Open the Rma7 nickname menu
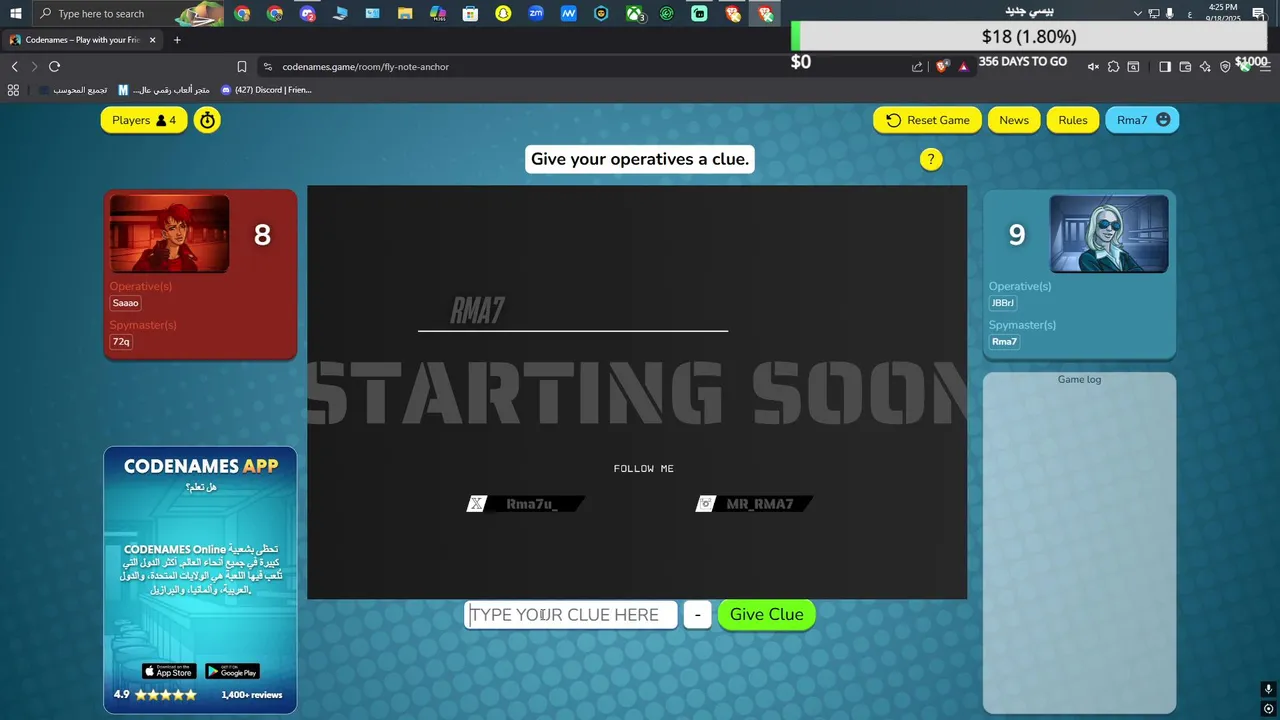Viewport: 1280px width, 720px height. [x=1142, y=120]
